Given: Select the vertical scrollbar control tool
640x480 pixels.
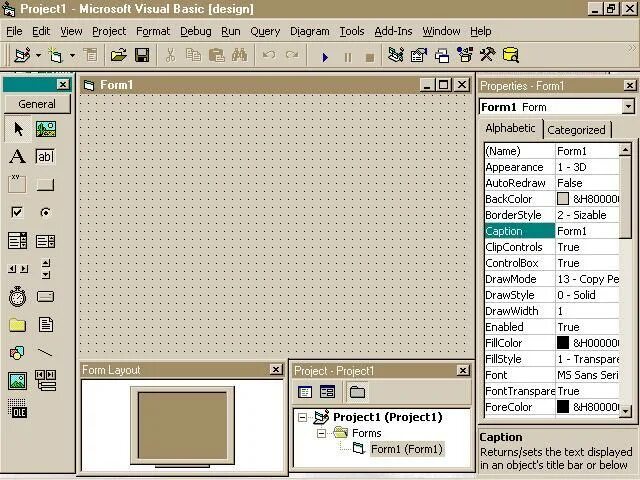Looking at the screenshot, I should (46, 269).
